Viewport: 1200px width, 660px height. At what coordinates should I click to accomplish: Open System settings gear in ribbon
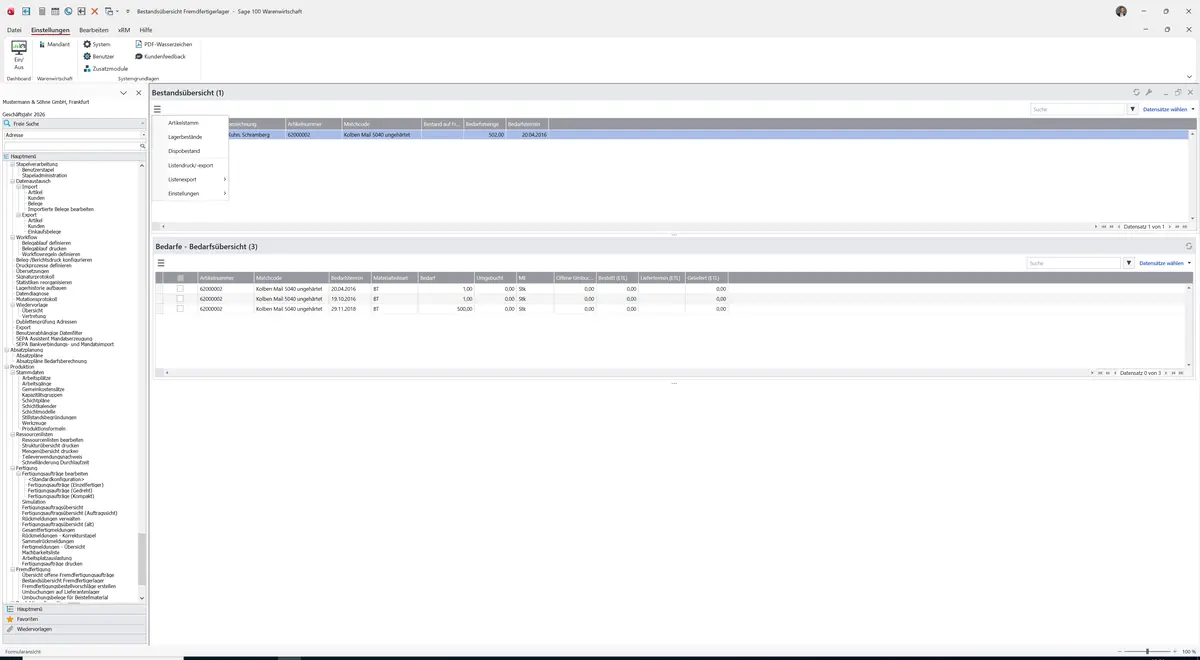pyautogui.click(x=97, y=44)
